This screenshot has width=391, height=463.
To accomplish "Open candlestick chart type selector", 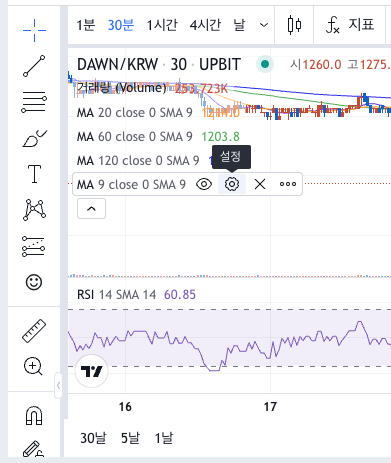I will point(294,25).
